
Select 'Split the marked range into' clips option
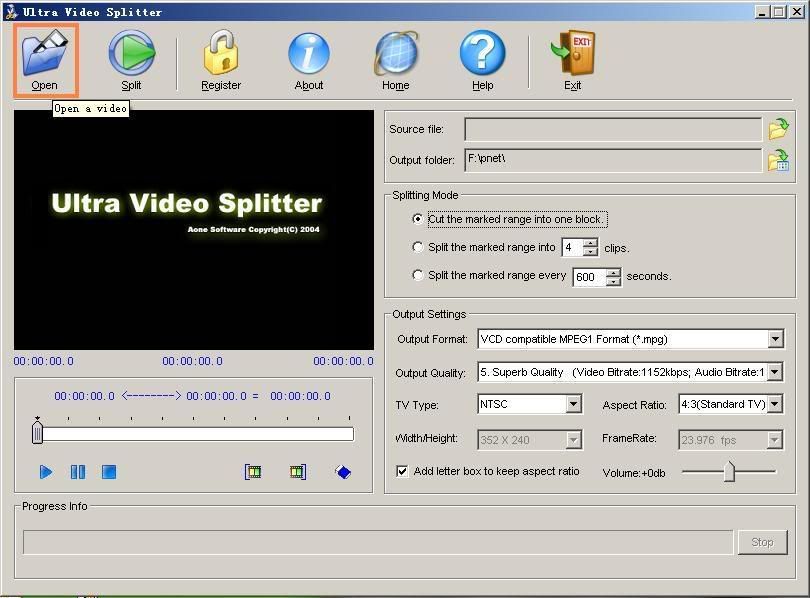click(x=417, y=247)
